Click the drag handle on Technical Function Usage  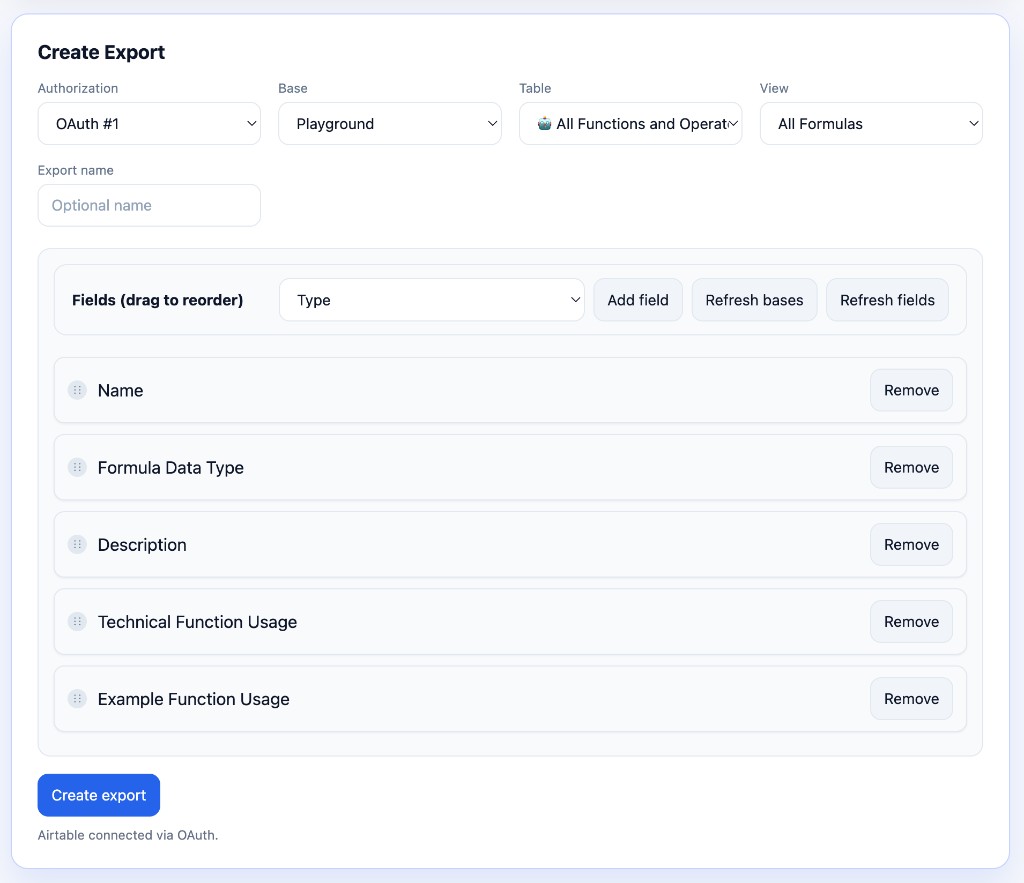pyautogui.click(x=77, y=621)
